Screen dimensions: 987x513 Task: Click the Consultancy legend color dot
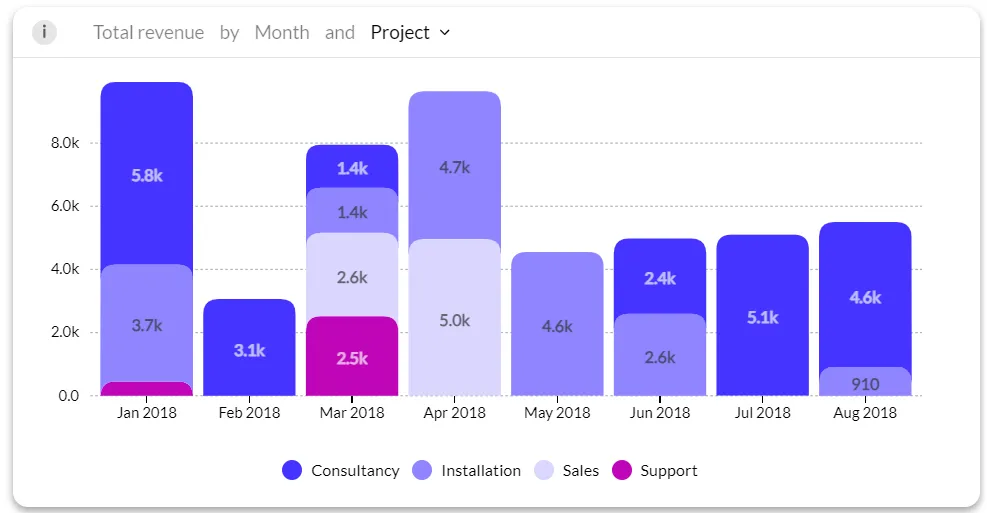(292, 470)
